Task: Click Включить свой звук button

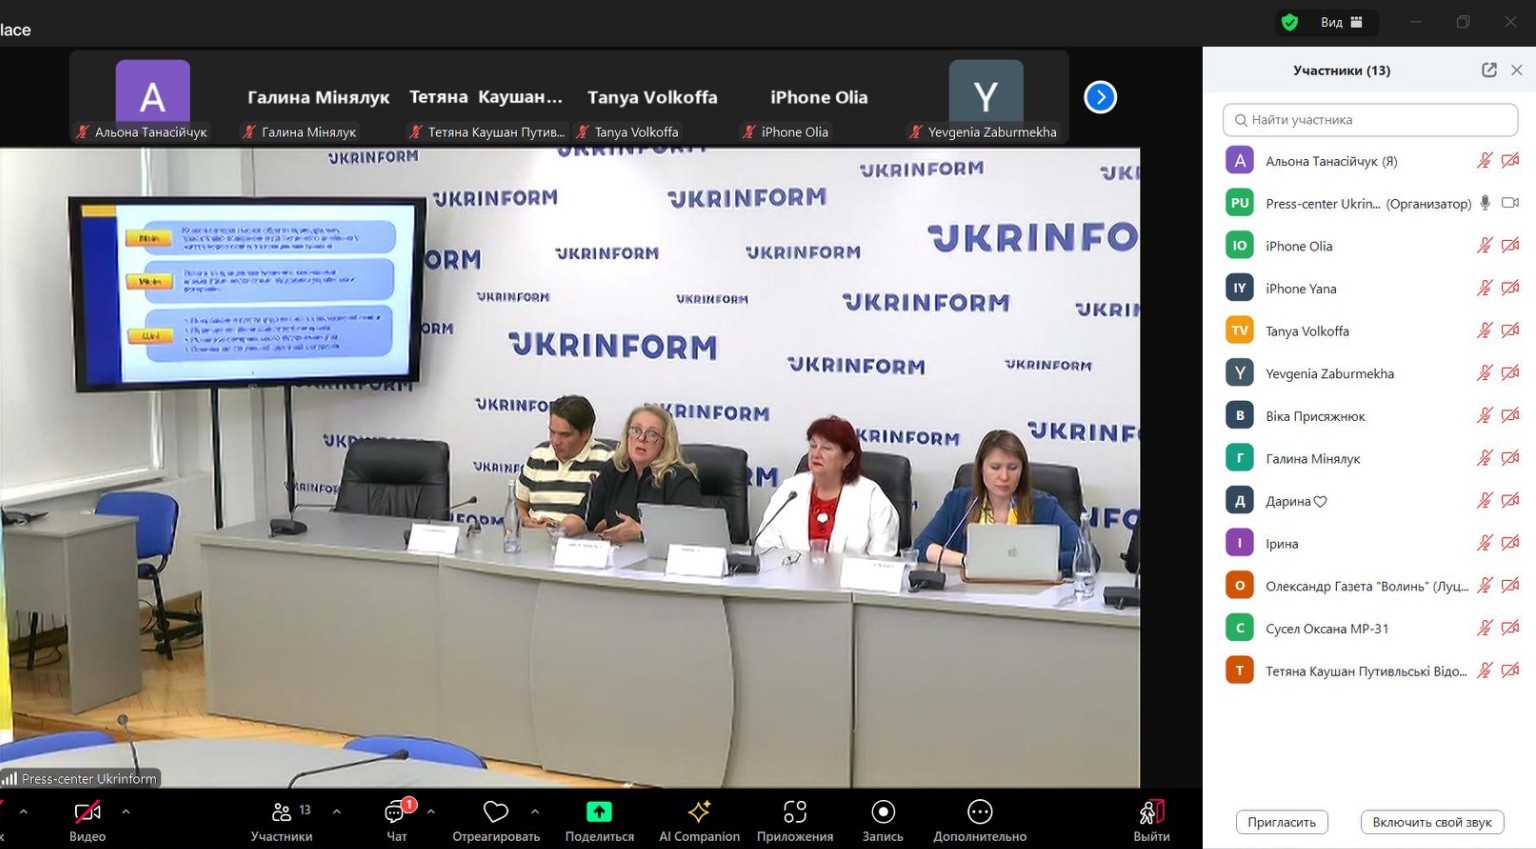Action: pyautogui.click(x=1431, y=822)
